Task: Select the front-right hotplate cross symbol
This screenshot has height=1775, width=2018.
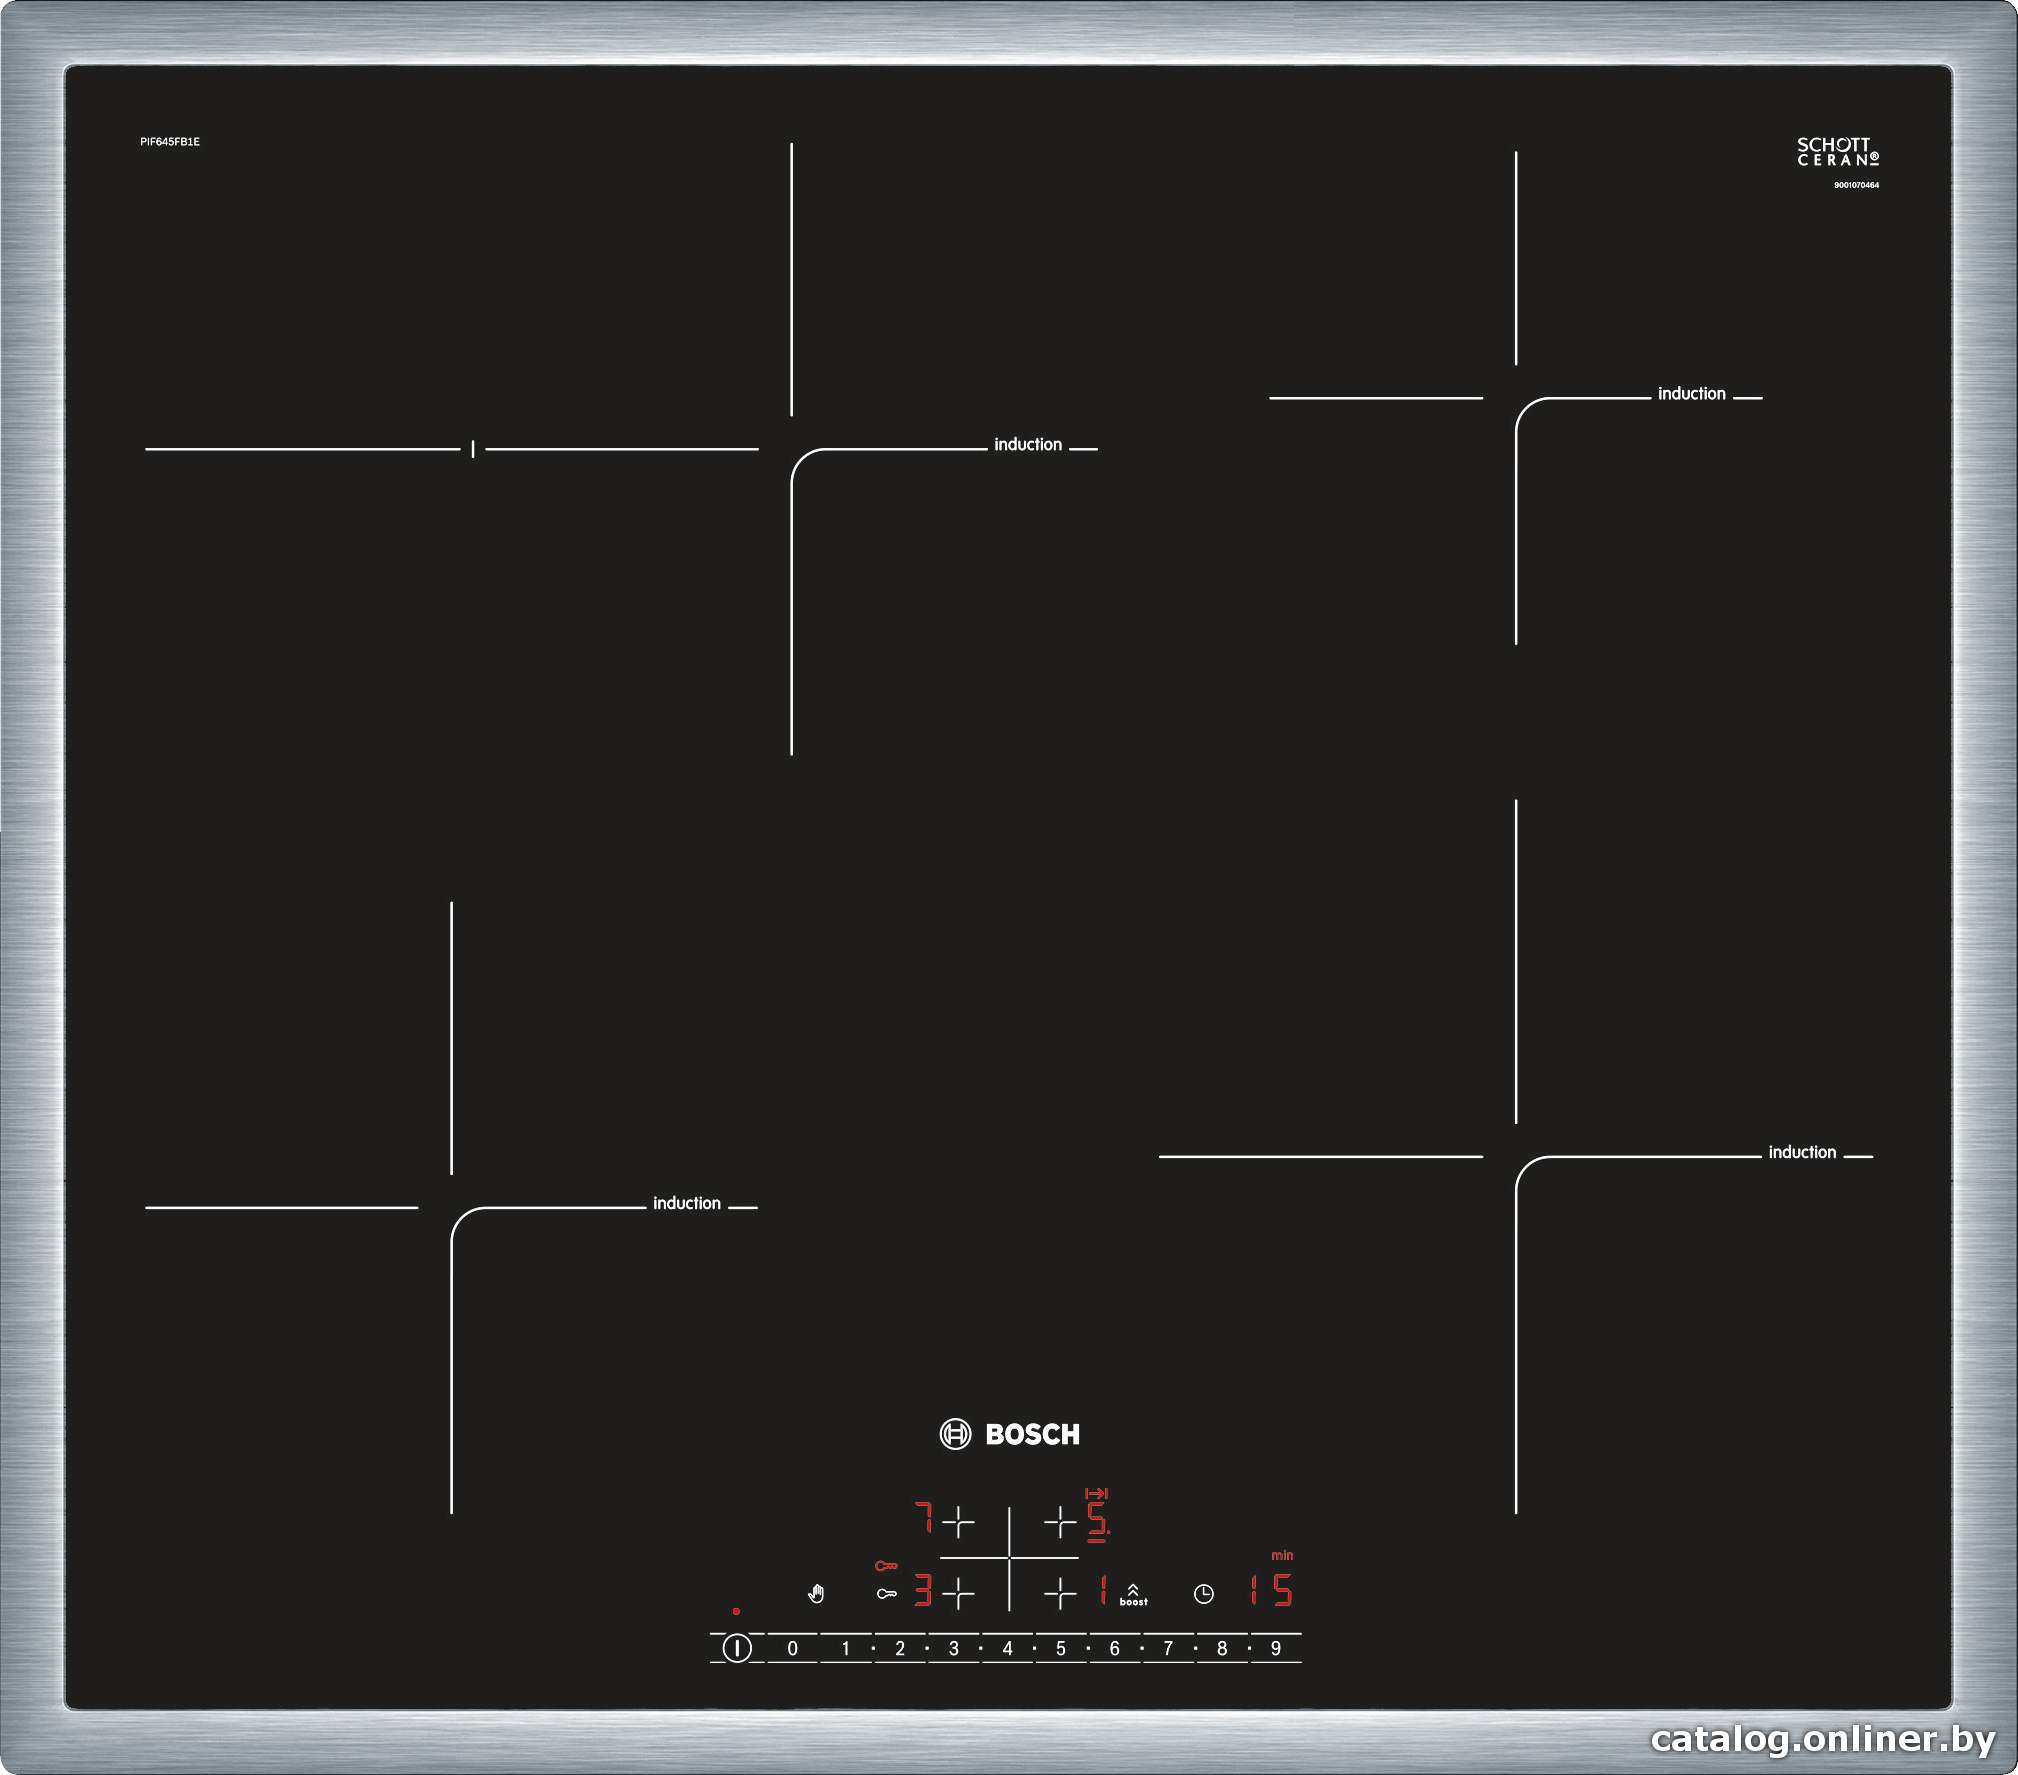Action: tap(1060, 1593)
